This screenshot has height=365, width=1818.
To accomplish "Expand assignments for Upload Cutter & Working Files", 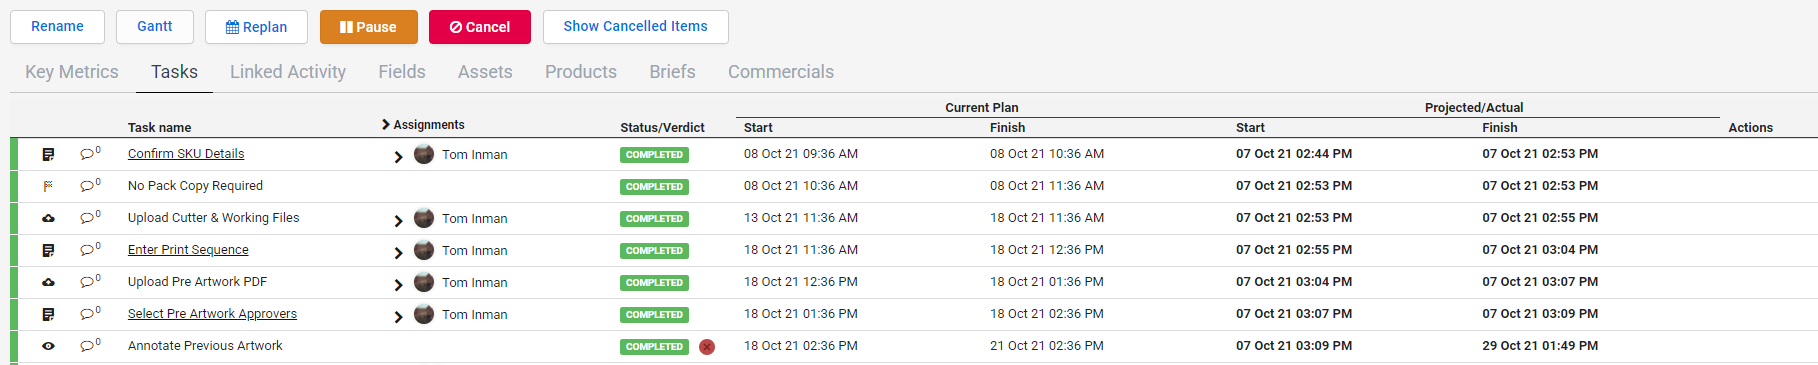I will (398, 221).
